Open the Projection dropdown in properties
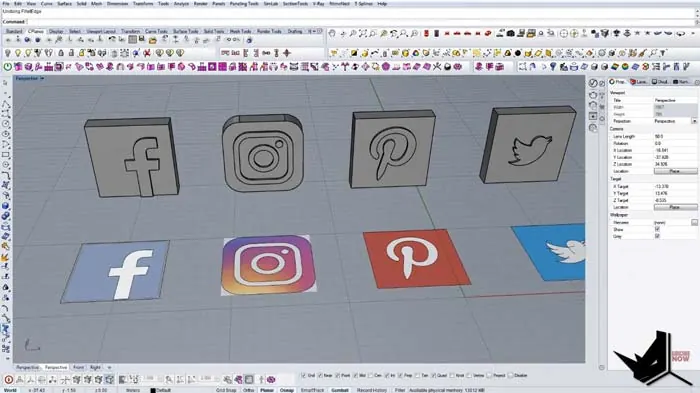The height and width of the screenshot is (393, 700). click(694, 121)
